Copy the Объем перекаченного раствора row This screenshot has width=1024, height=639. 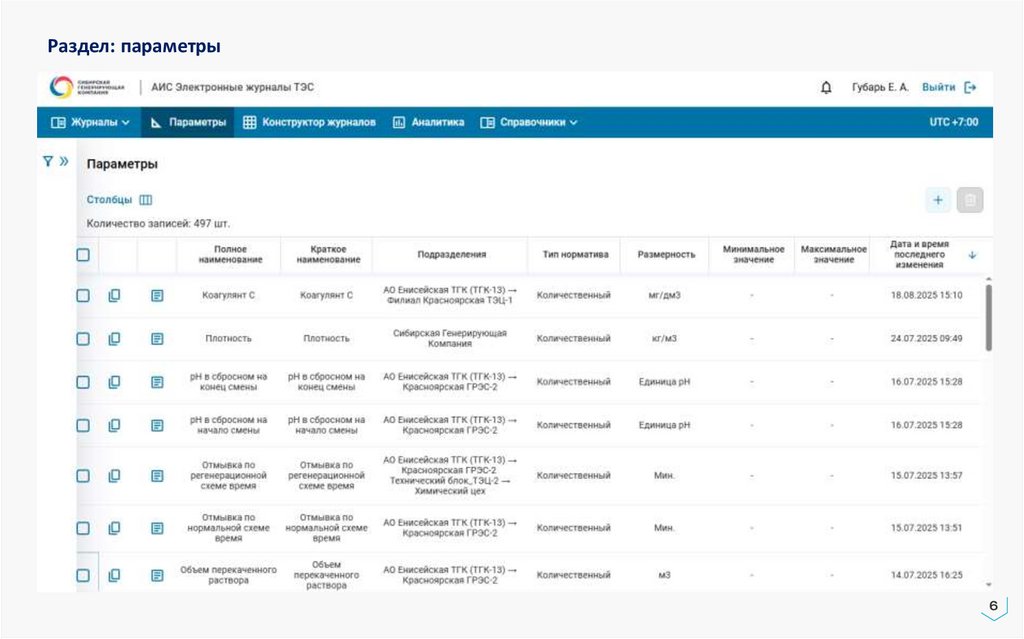[114, 576]
